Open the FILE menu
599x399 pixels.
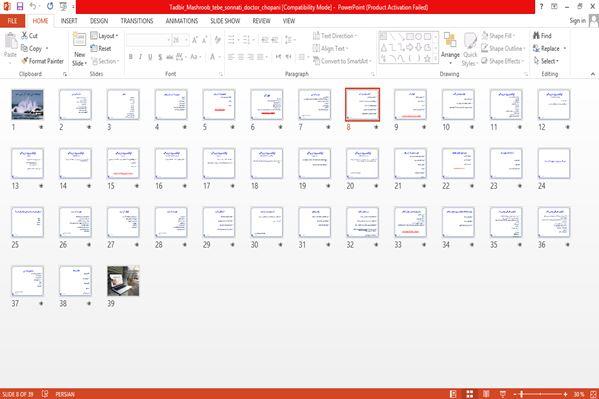(12, 21)
